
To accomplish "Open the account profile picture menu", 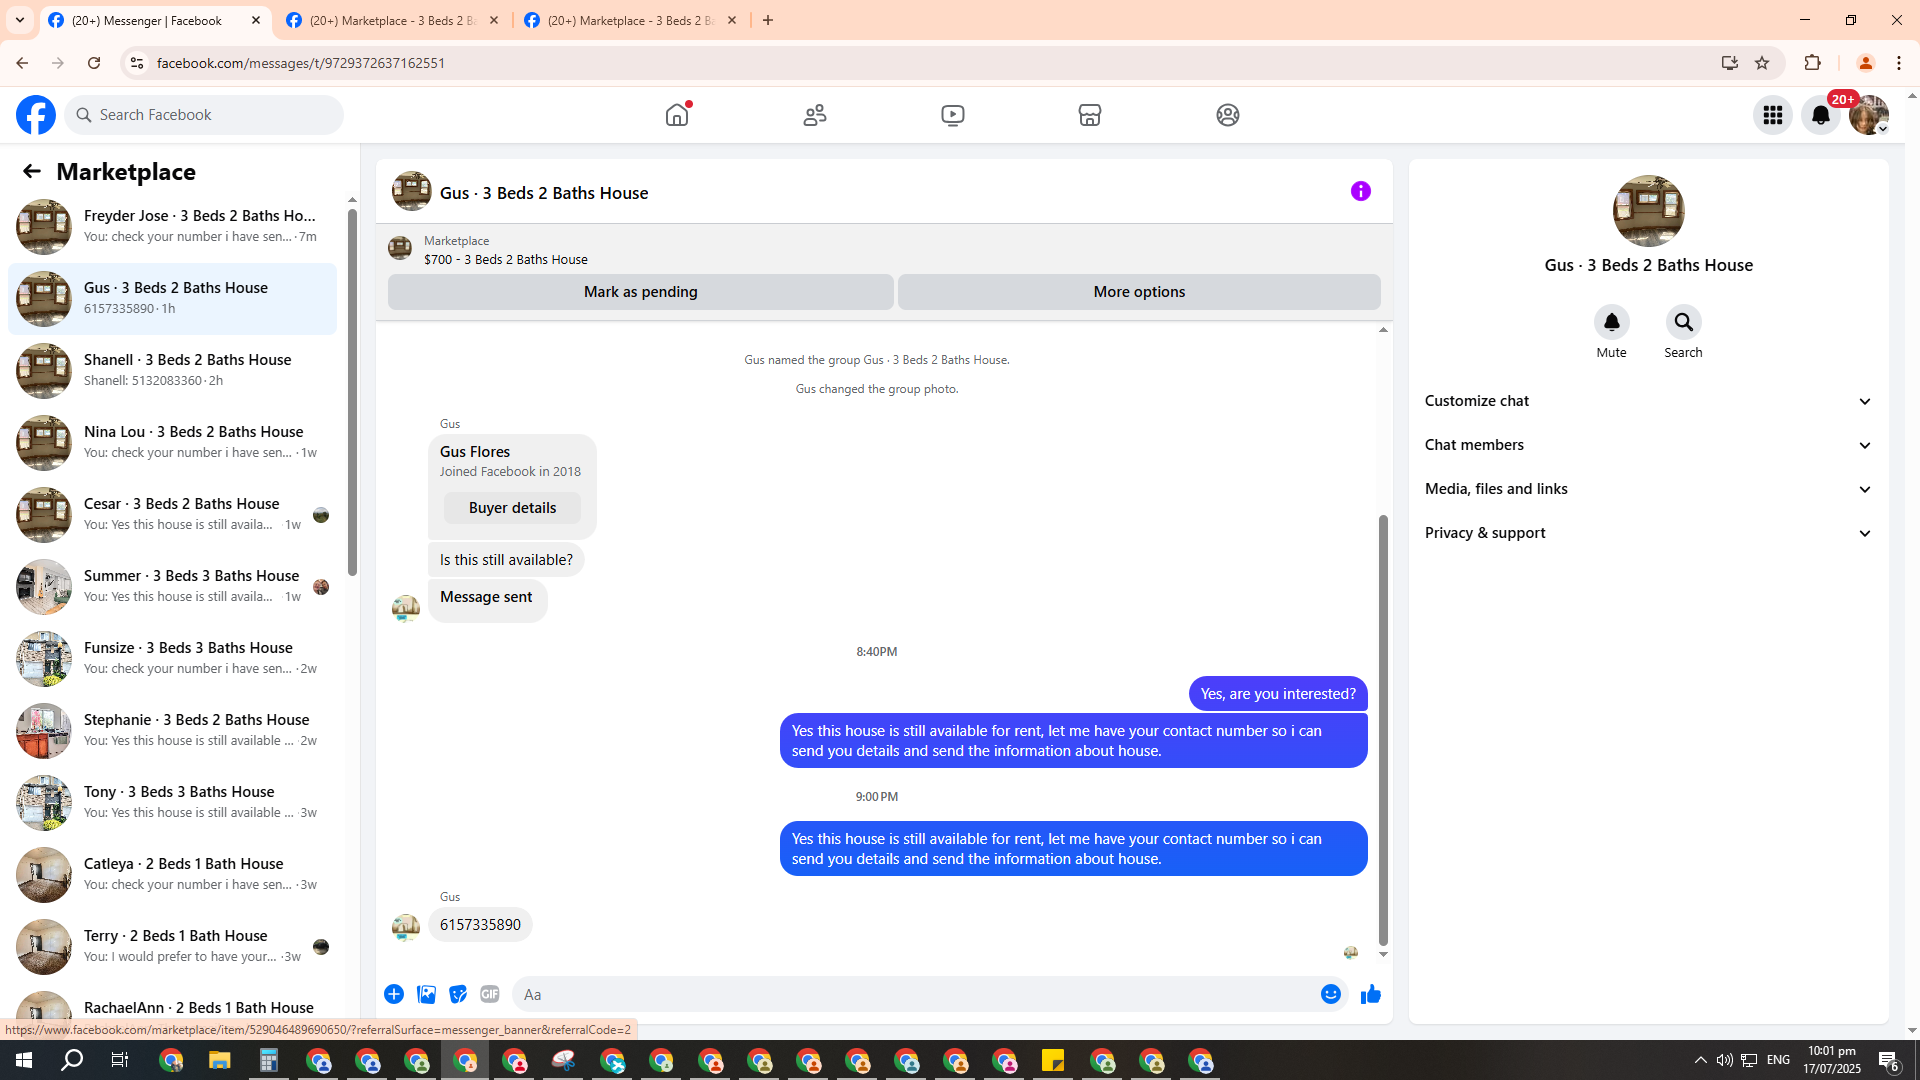I will click(x=1869, y=115).
